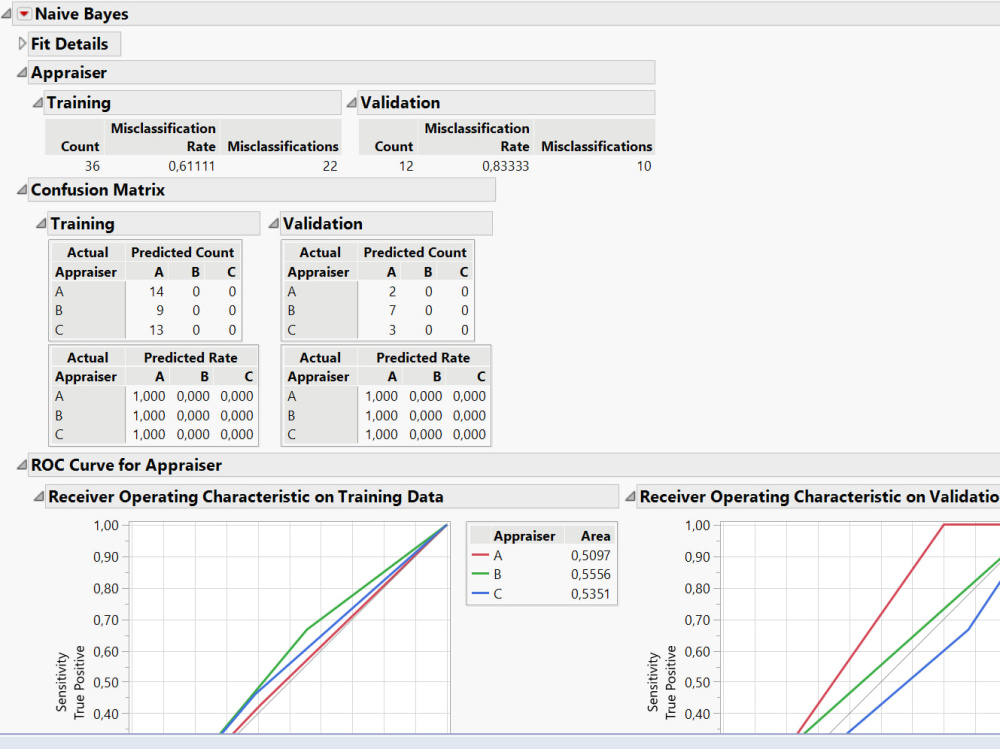The width and height of the screenshot is (1000, 749).
Task: Select training predicted count 13 for C
Action: point(156,330)
